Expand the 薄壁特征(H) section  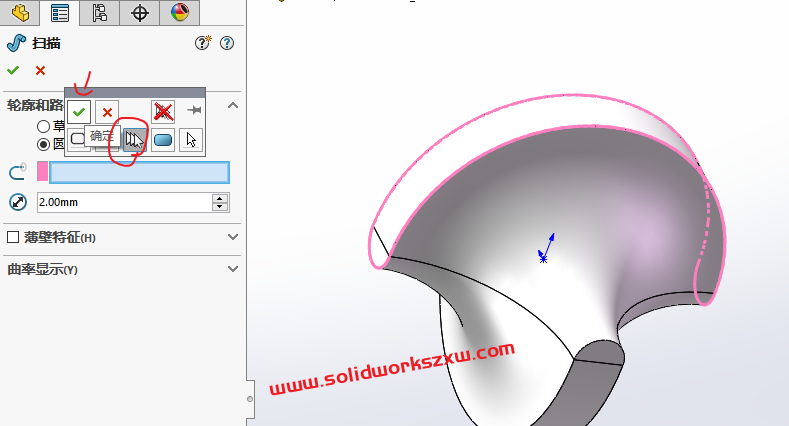[x=232, y=237]
